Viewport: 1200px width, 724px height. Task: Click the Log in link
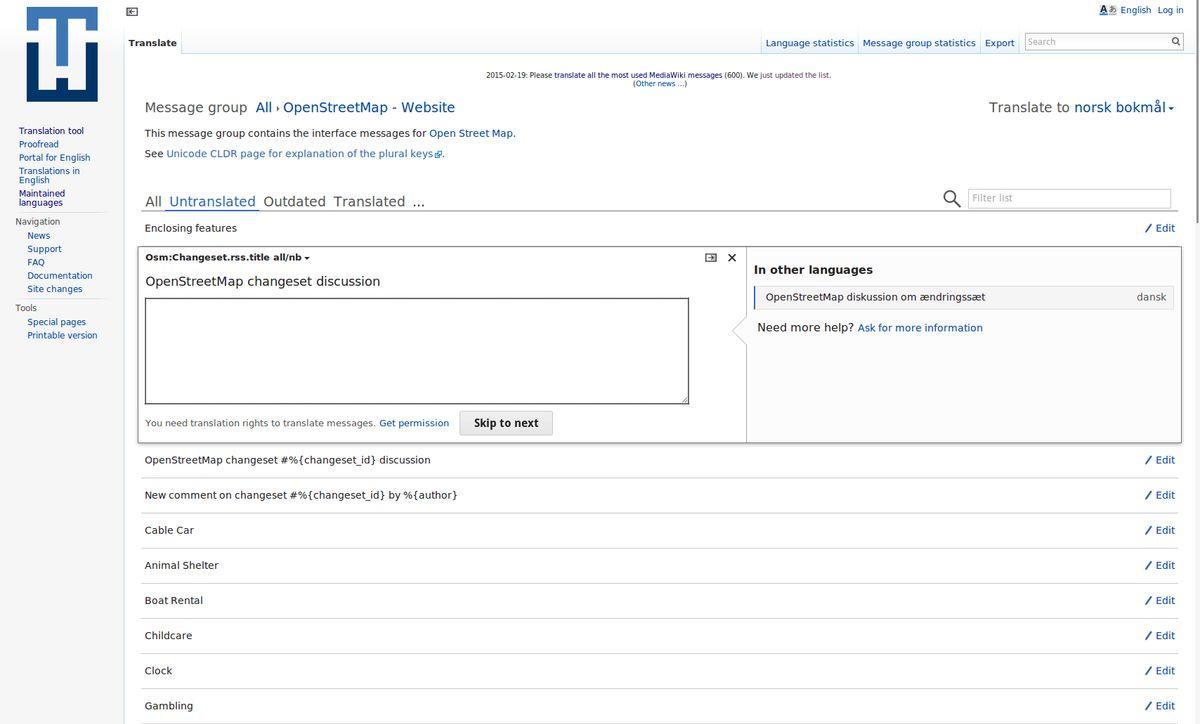coord(1170,10)
